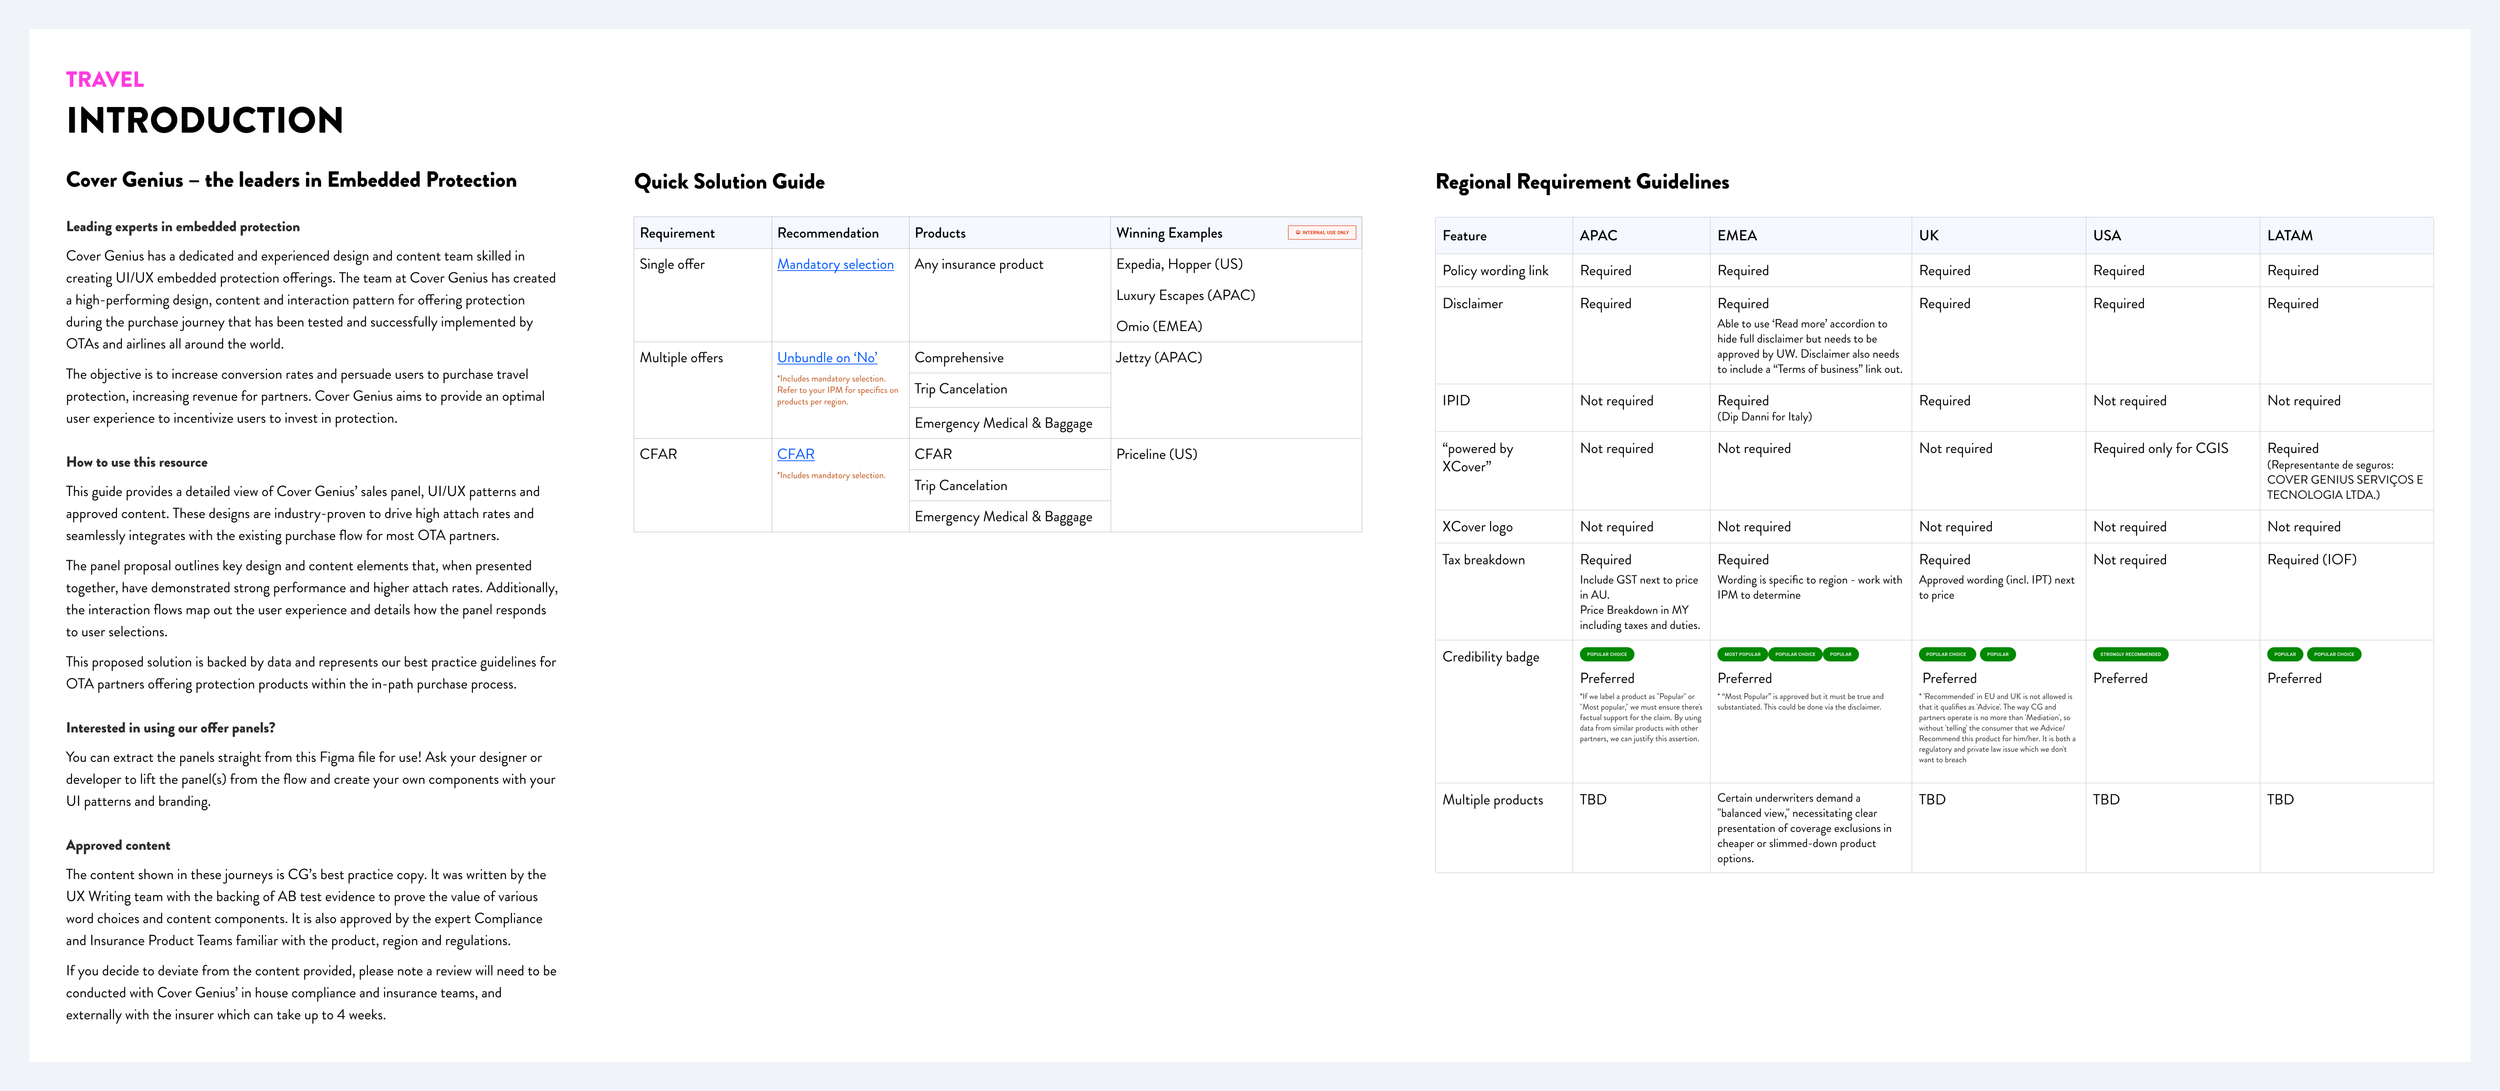
Task: Select LATAM's 'Popular Choice' badge
Action: coord(2334,655)
